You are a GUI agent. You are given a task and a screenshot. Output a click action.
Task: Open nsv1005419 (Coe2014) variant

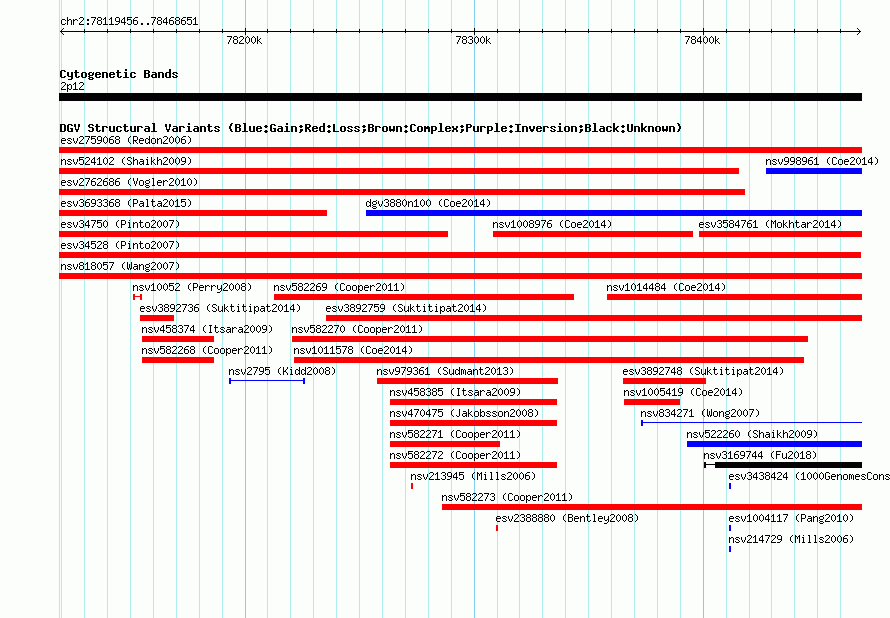click(x=683, y=392)
